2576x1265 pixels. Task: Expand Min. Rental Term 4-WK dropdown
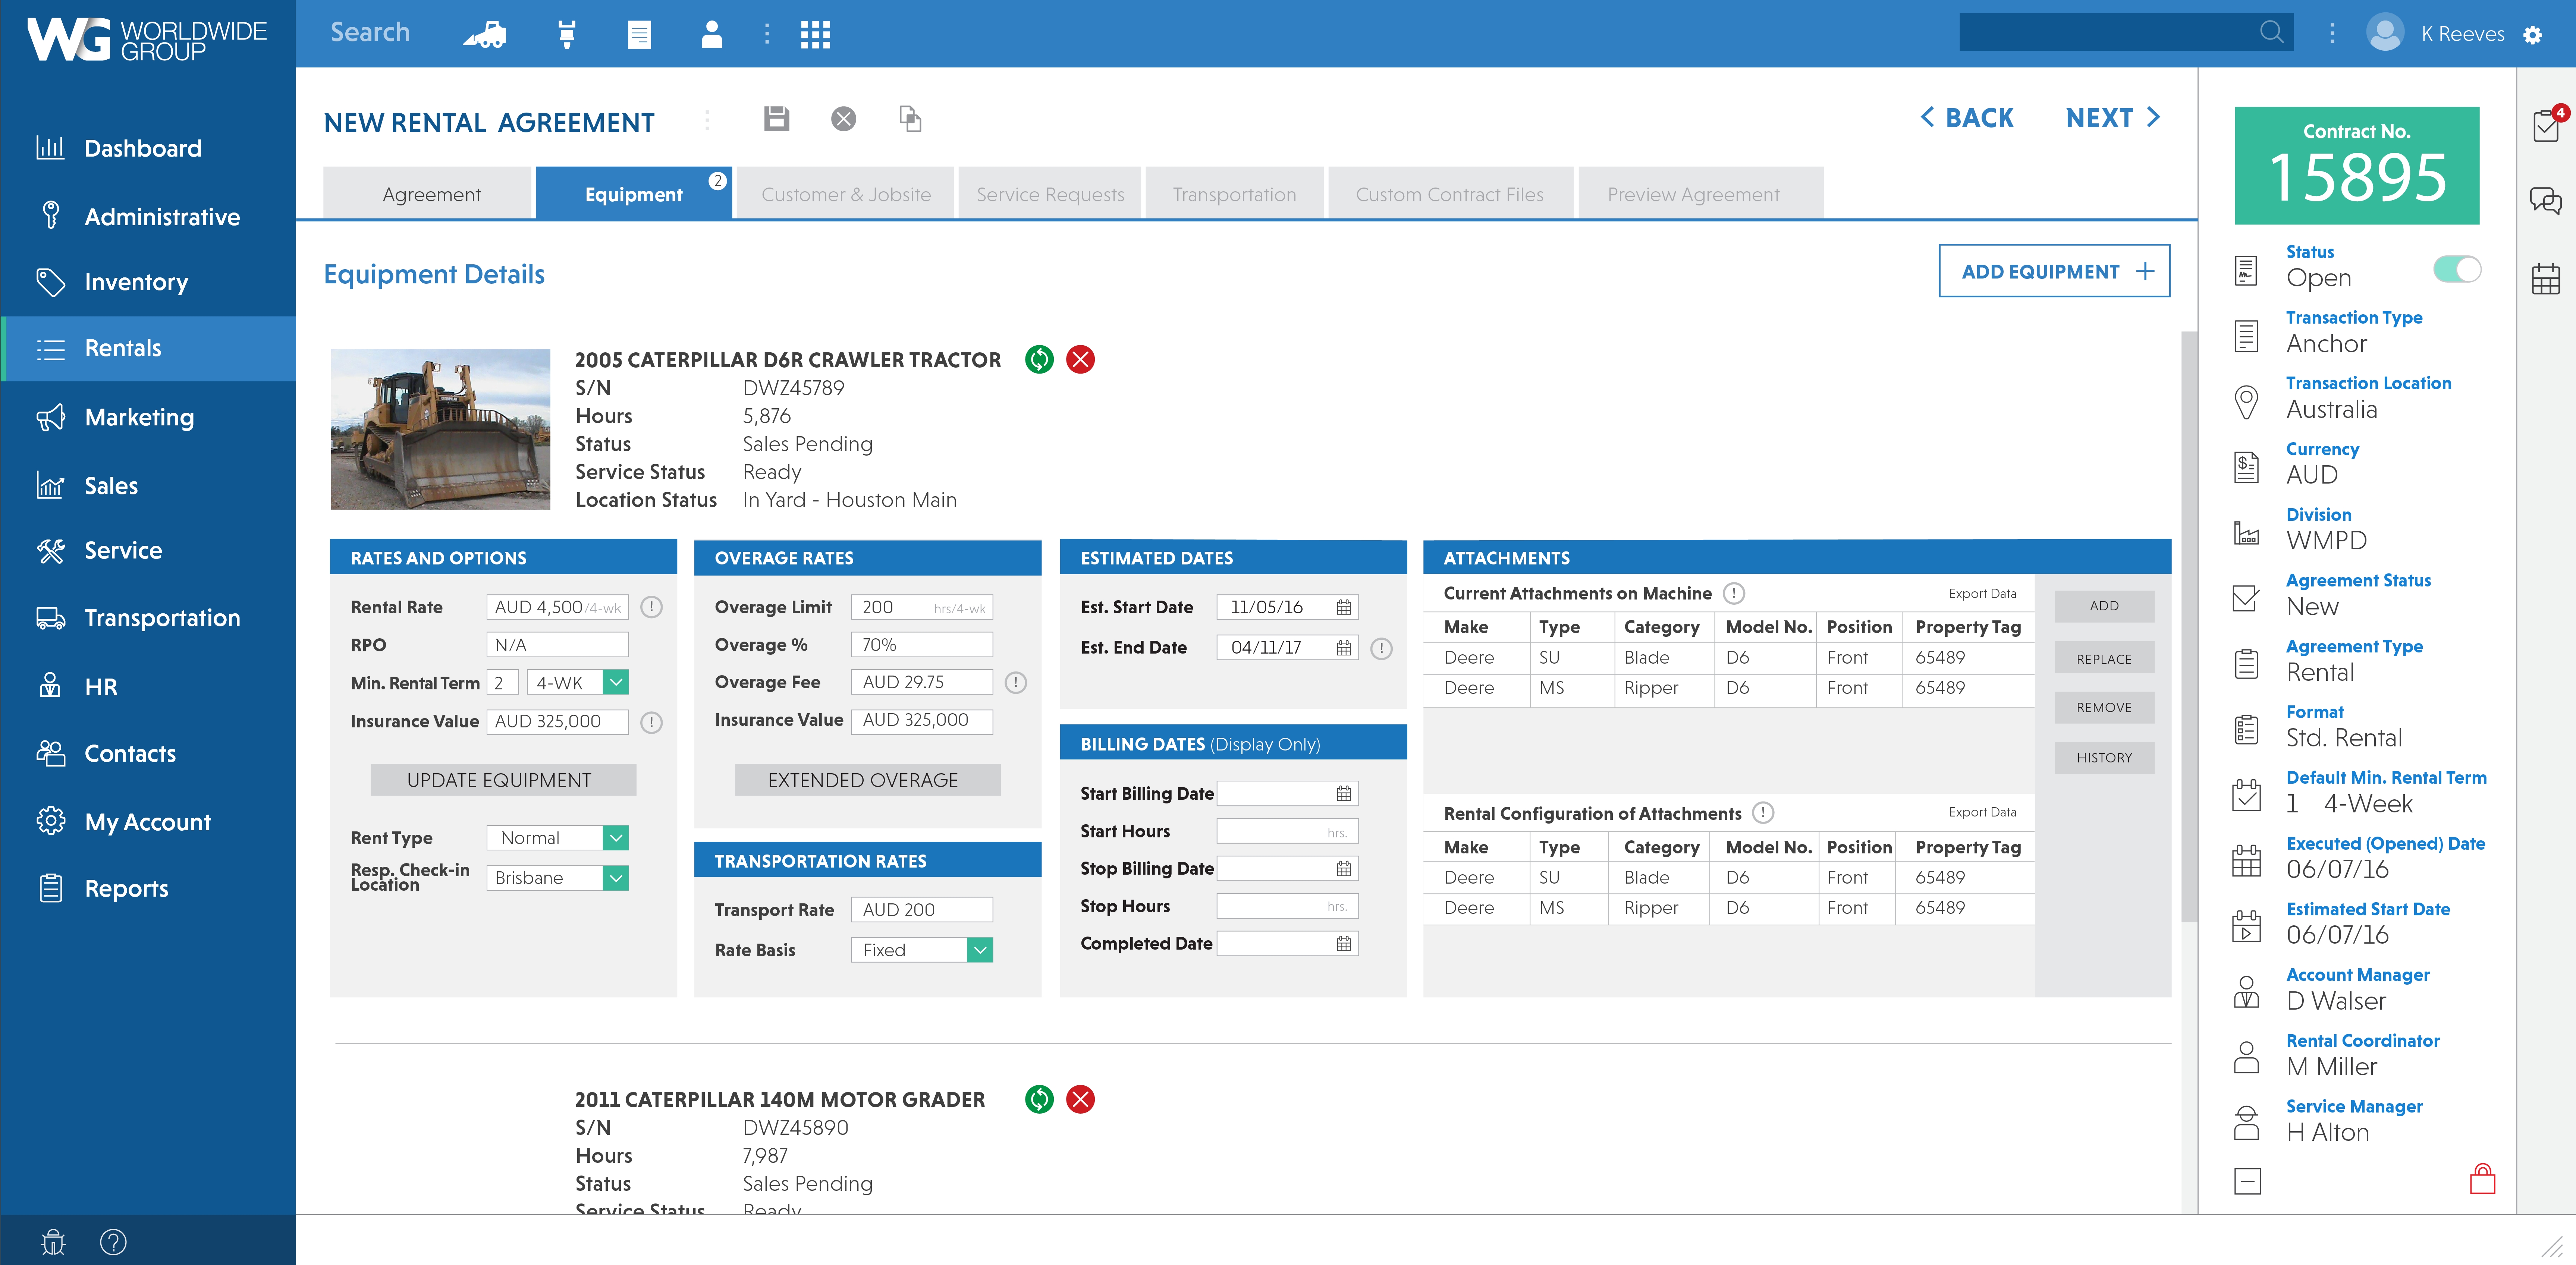tap(616, 682)
